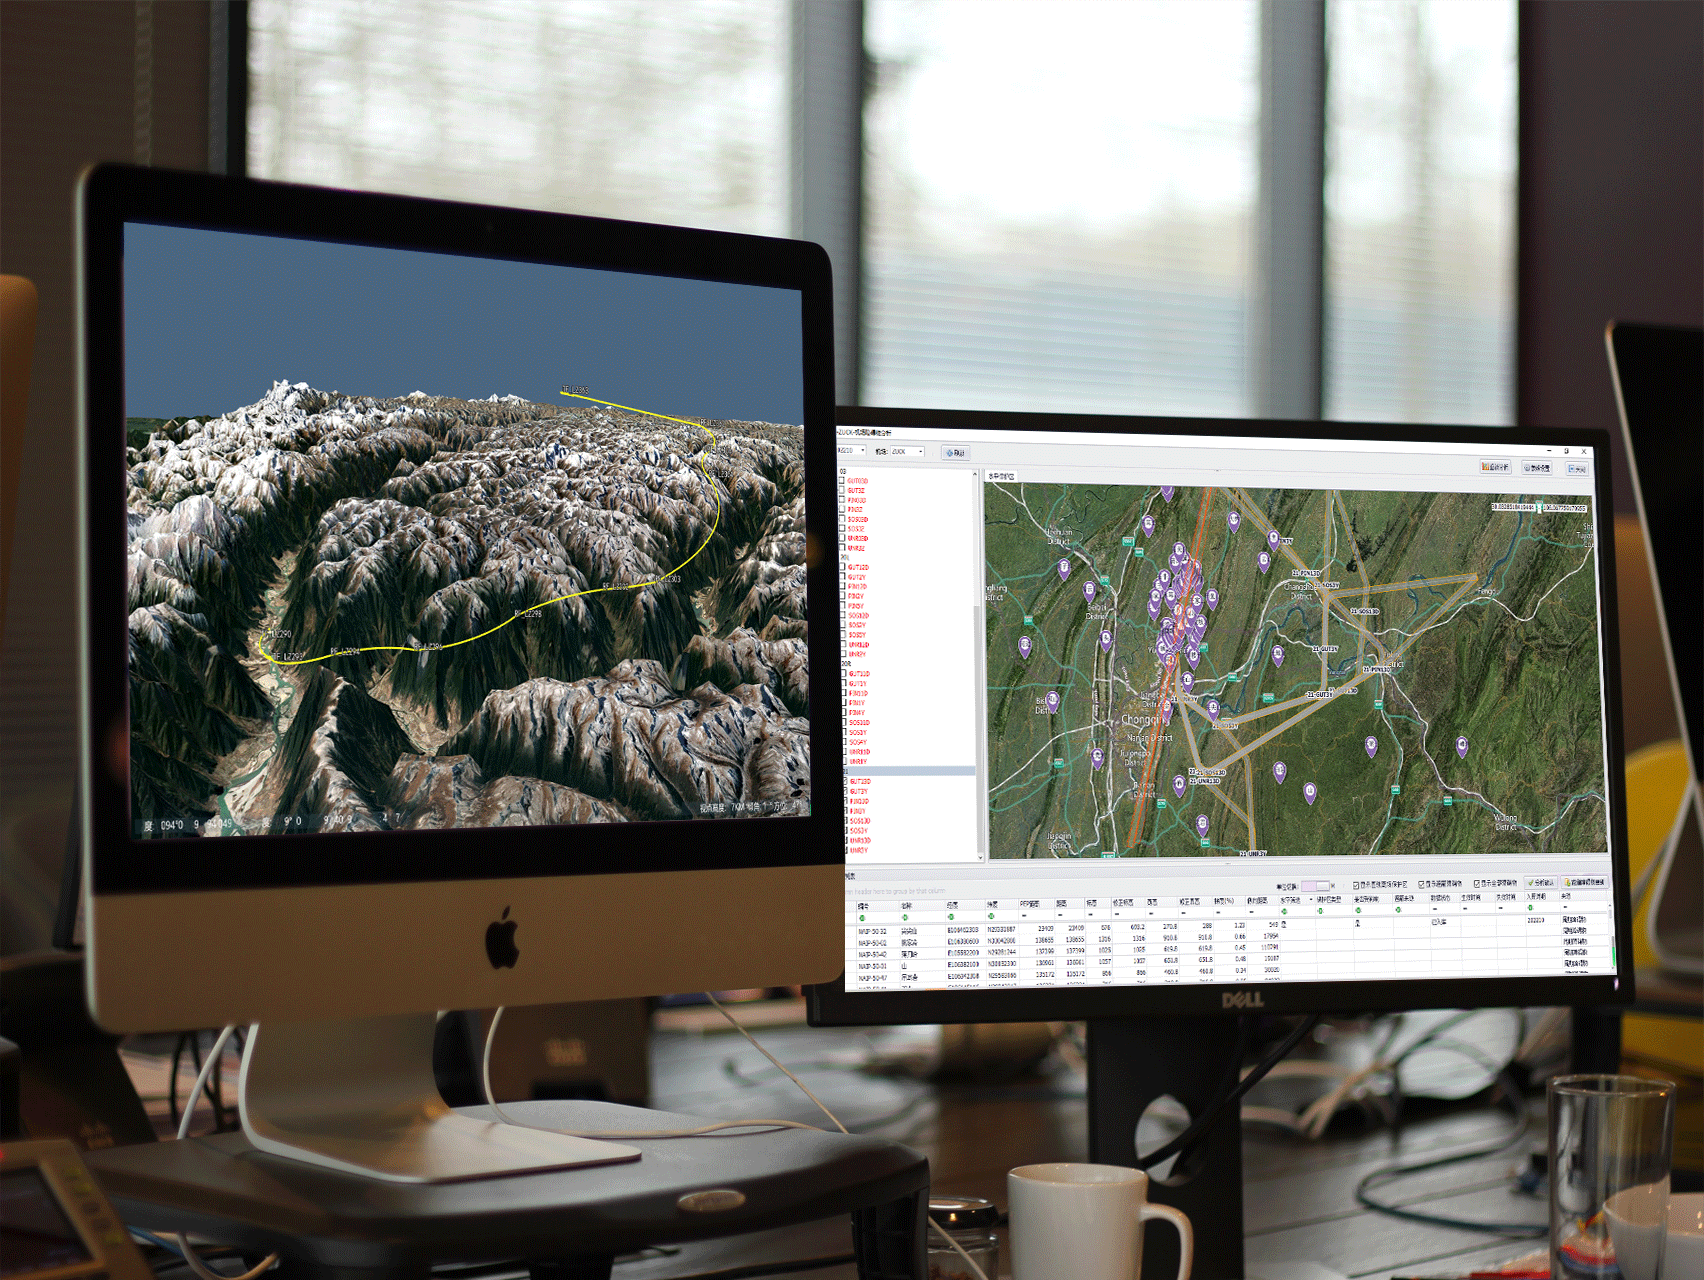This screenshot has width=1704, height=1280.
Task: Select the highlighted 21 runway group row
Action: coord(908,771)
